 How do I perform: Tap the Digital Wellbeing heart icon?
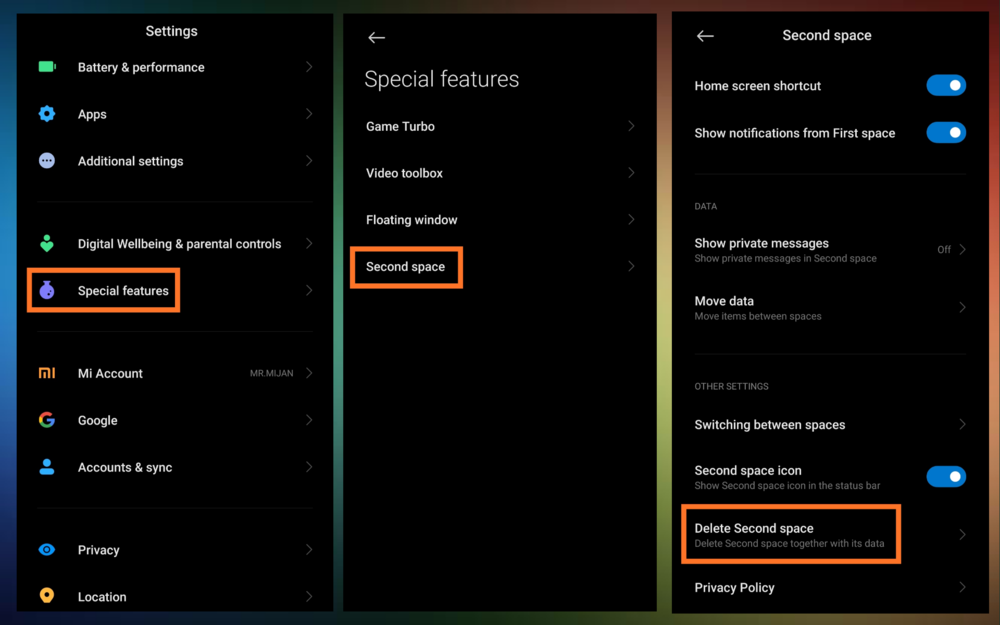(x=47, y=243)
